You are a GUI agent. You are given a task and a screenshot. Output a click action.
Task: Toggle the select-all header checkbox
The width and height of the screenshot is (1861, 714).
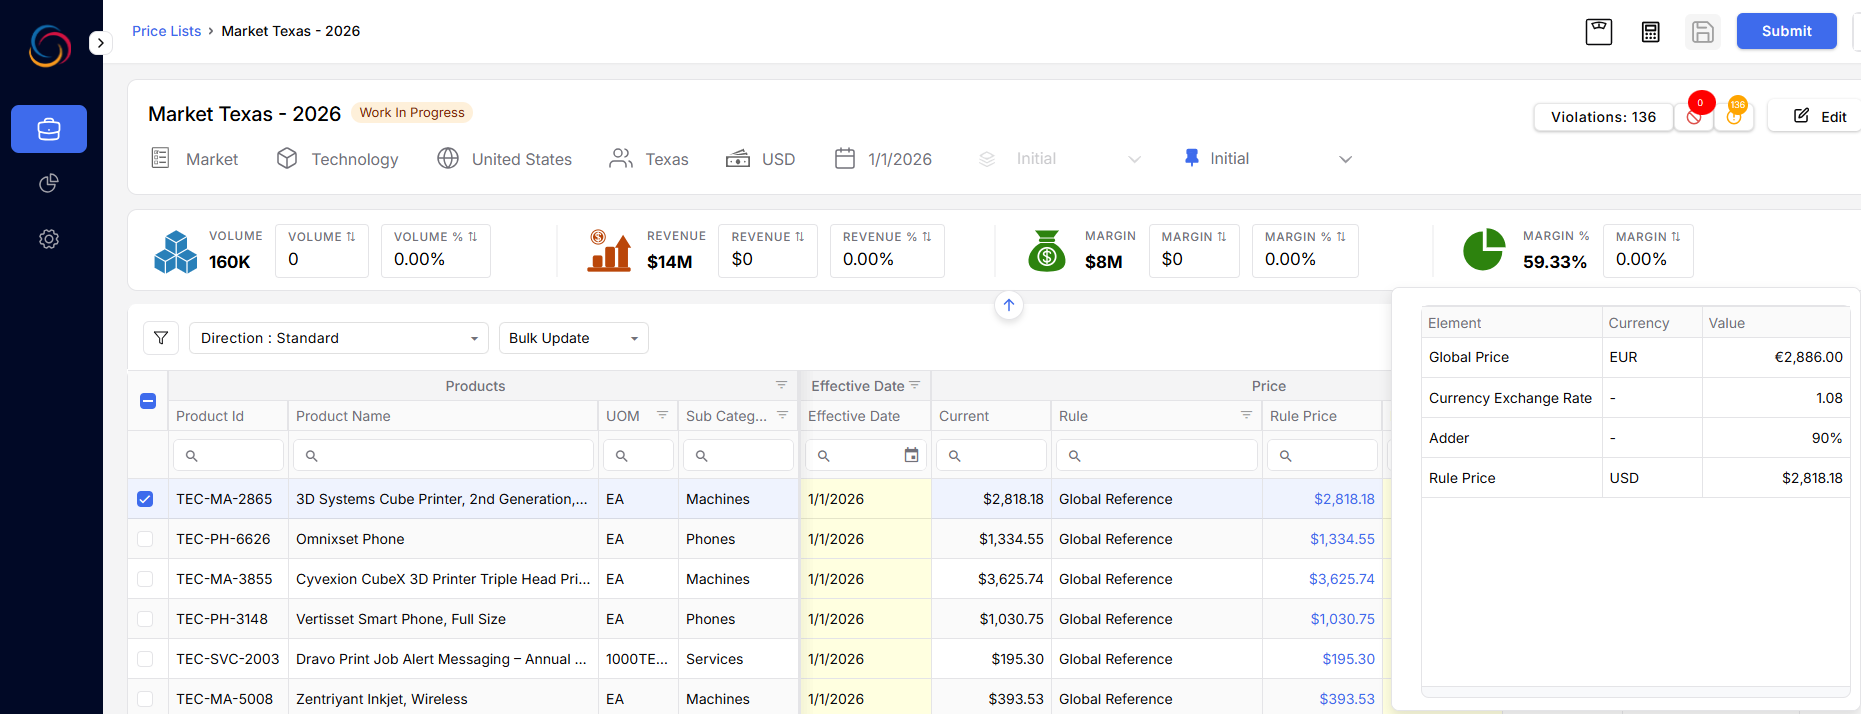148,401
